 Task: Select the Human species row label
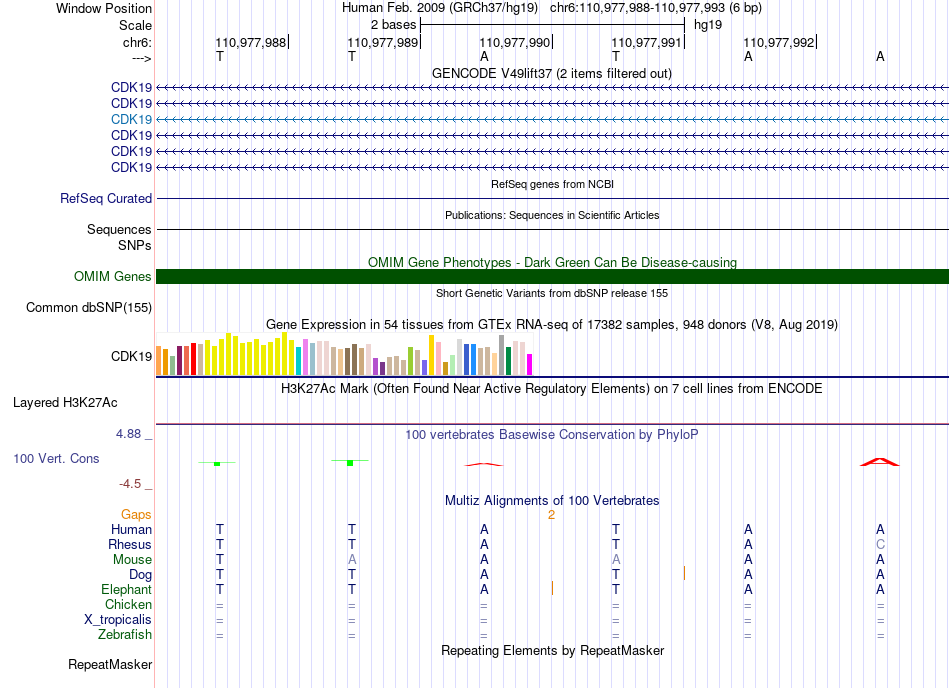[x=131, y=529]
